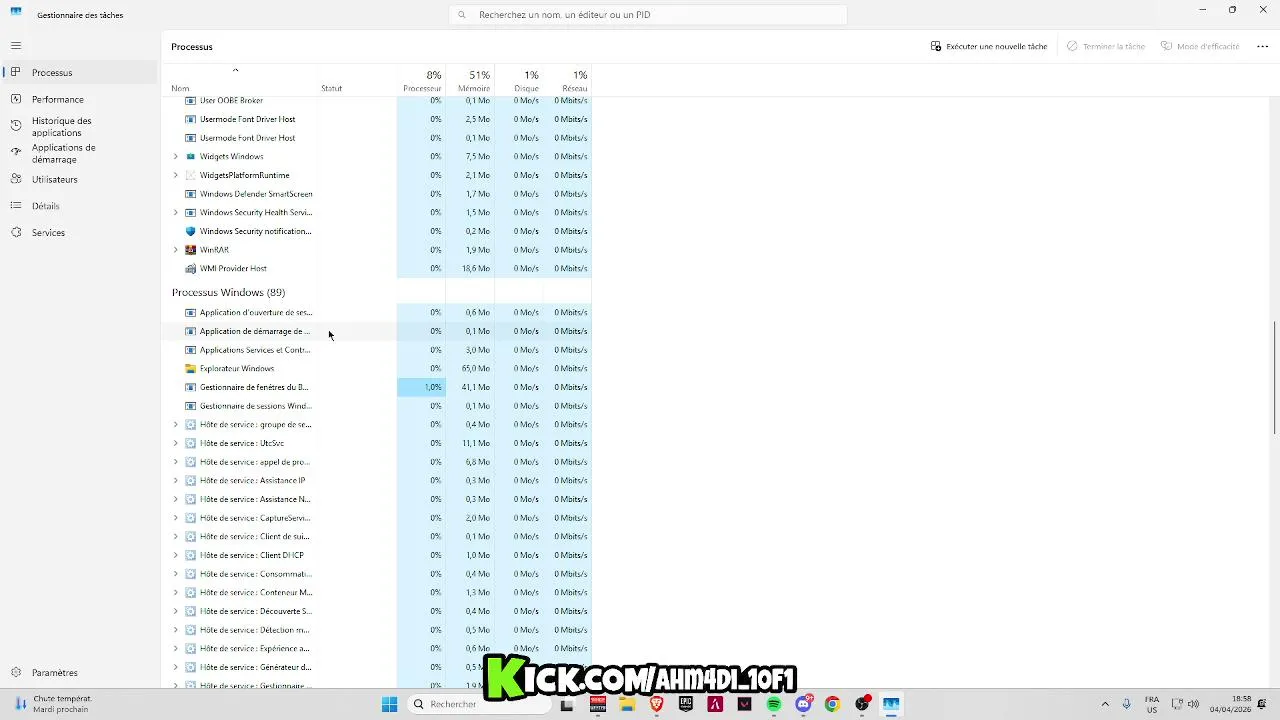Click the WMI Provider Host icon
The image size is (1280, 720).
pos(191,268)
